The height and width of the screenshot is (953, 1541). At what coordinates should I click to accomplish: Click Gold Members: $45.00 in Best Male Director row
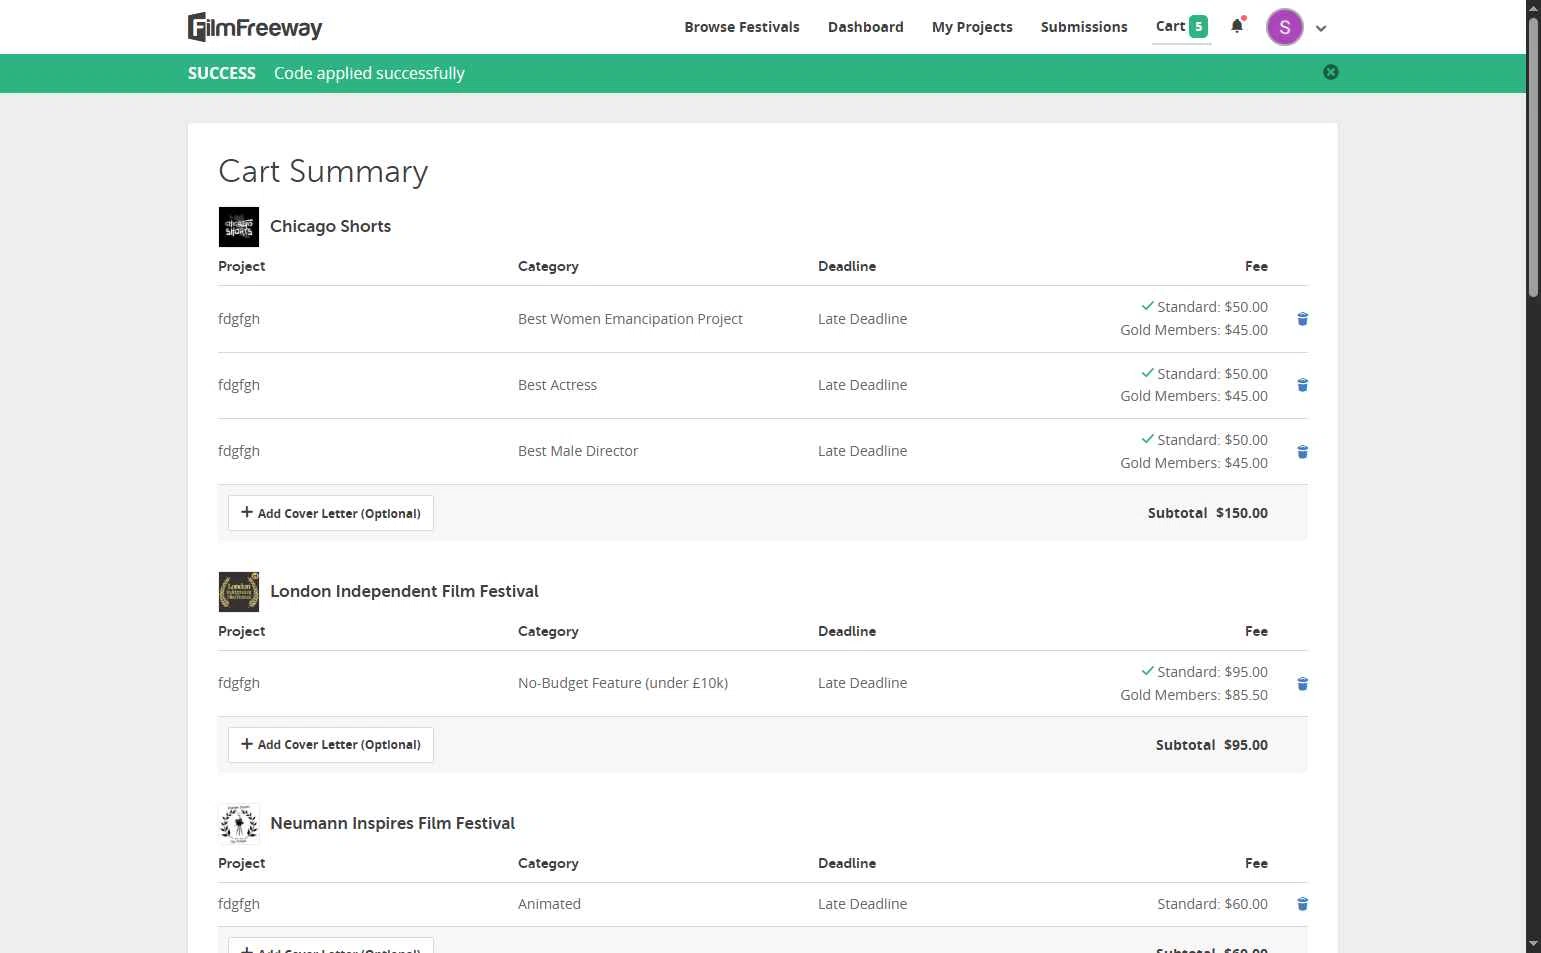point(1194,463)
